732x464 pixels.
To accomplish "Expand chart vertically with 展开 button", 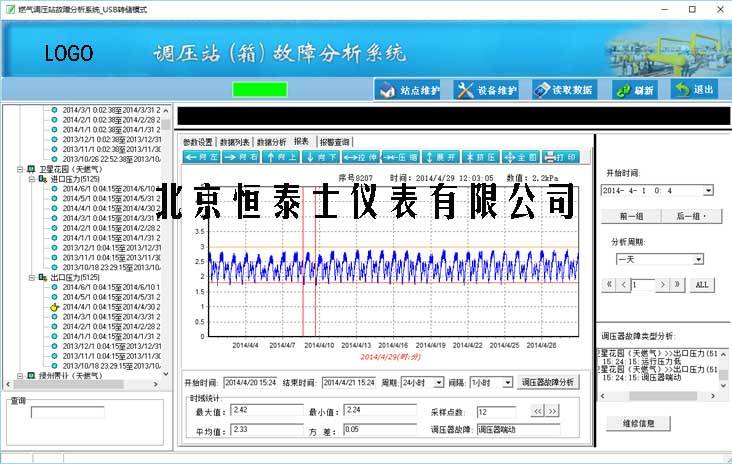I will coord(441,157).
